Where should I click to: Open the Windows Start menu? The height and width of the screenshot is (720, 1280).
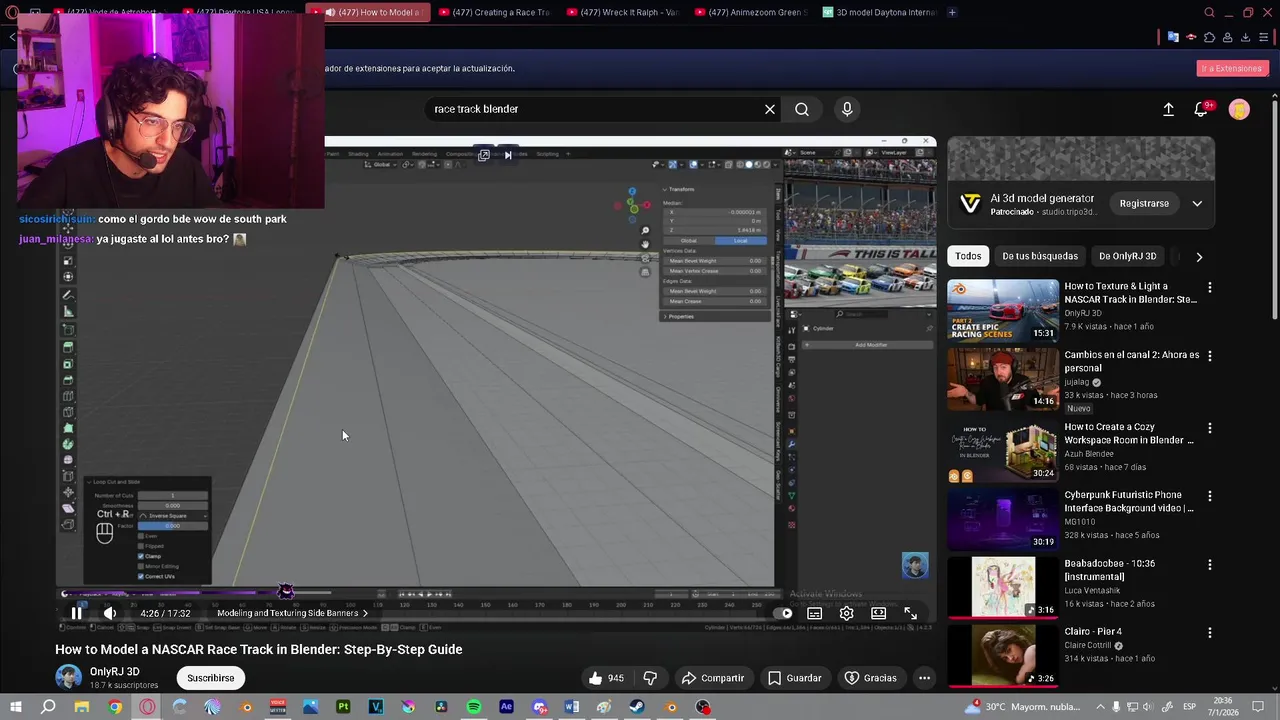tap(14, 707)
